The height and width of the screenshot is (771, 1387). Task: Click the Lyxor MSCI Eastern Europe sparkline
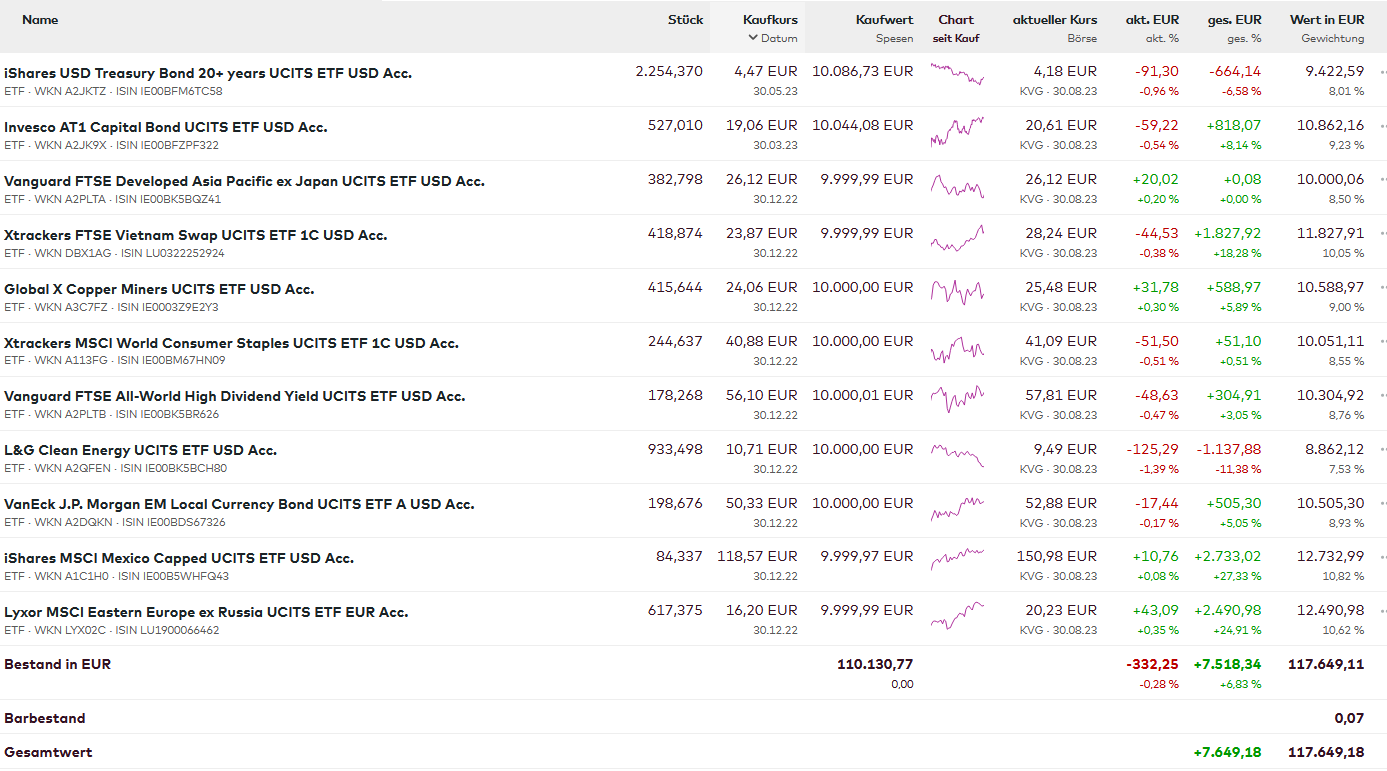click(957, 615)
